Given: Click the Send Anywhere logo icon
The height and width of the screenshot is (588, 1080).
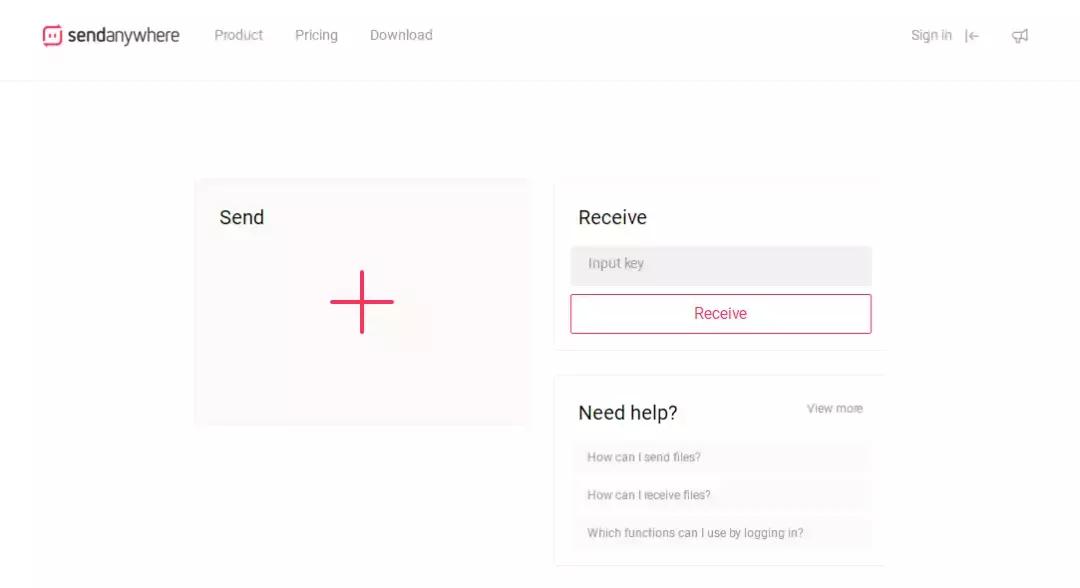Looking at the screenshot, I should pos(52,36).
